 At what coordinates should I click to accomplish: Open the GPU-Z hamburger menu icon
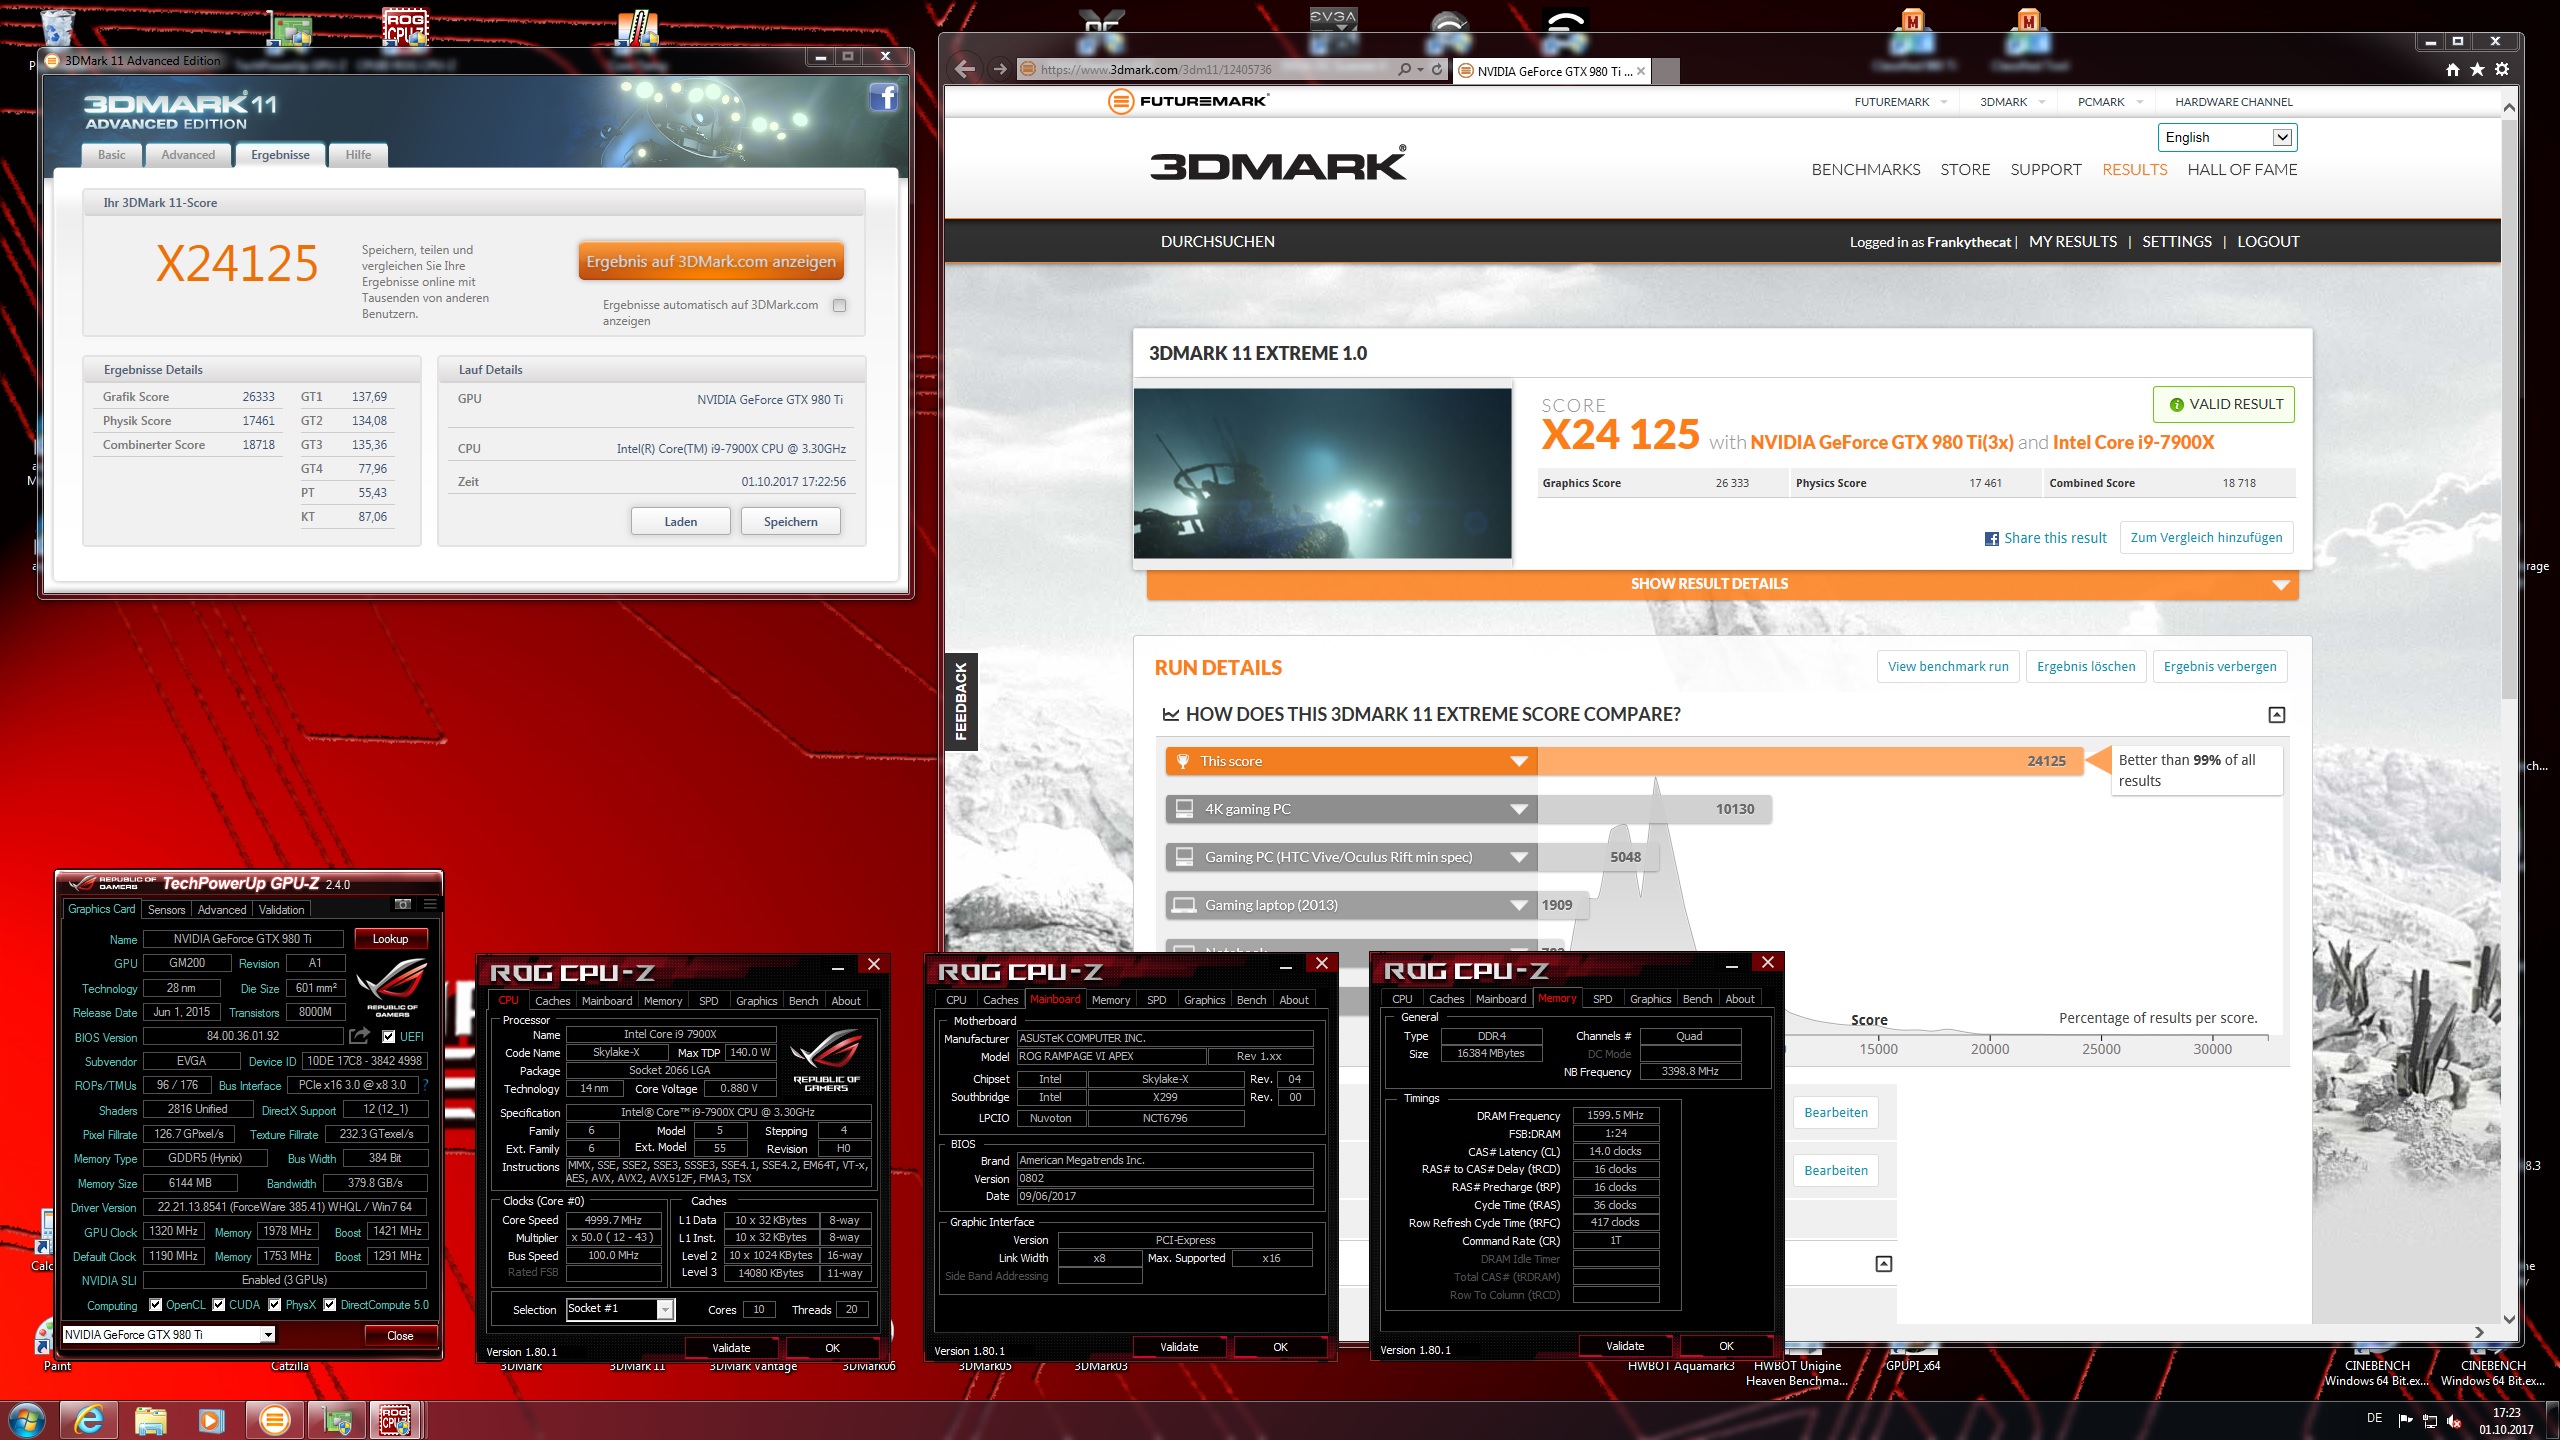[x=429, y=904]
